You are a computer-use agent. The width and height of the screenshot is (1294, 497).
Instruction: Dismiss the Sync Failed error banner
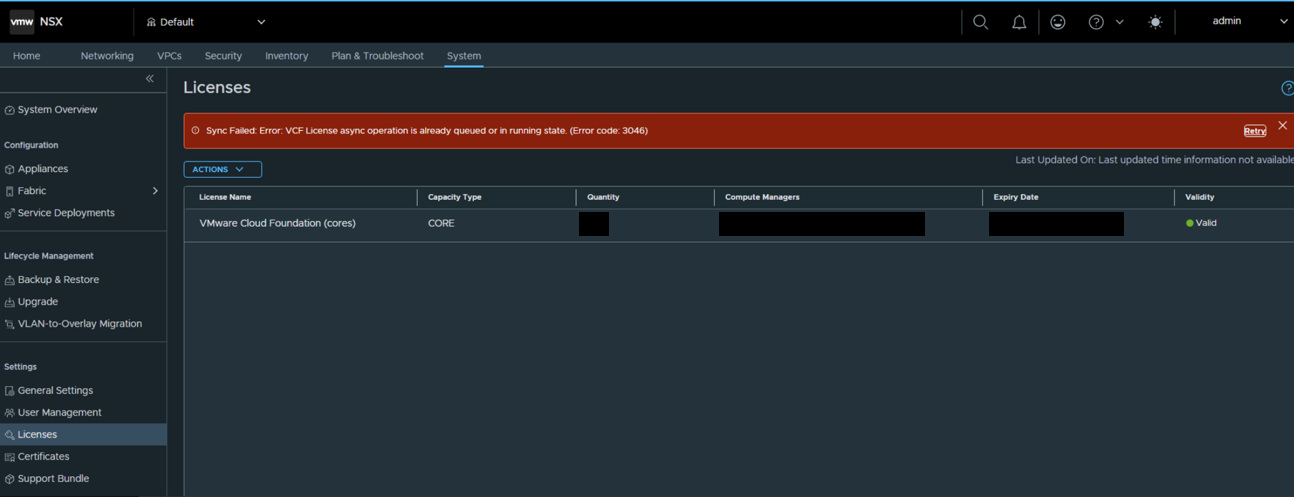tap(1282, 125)
